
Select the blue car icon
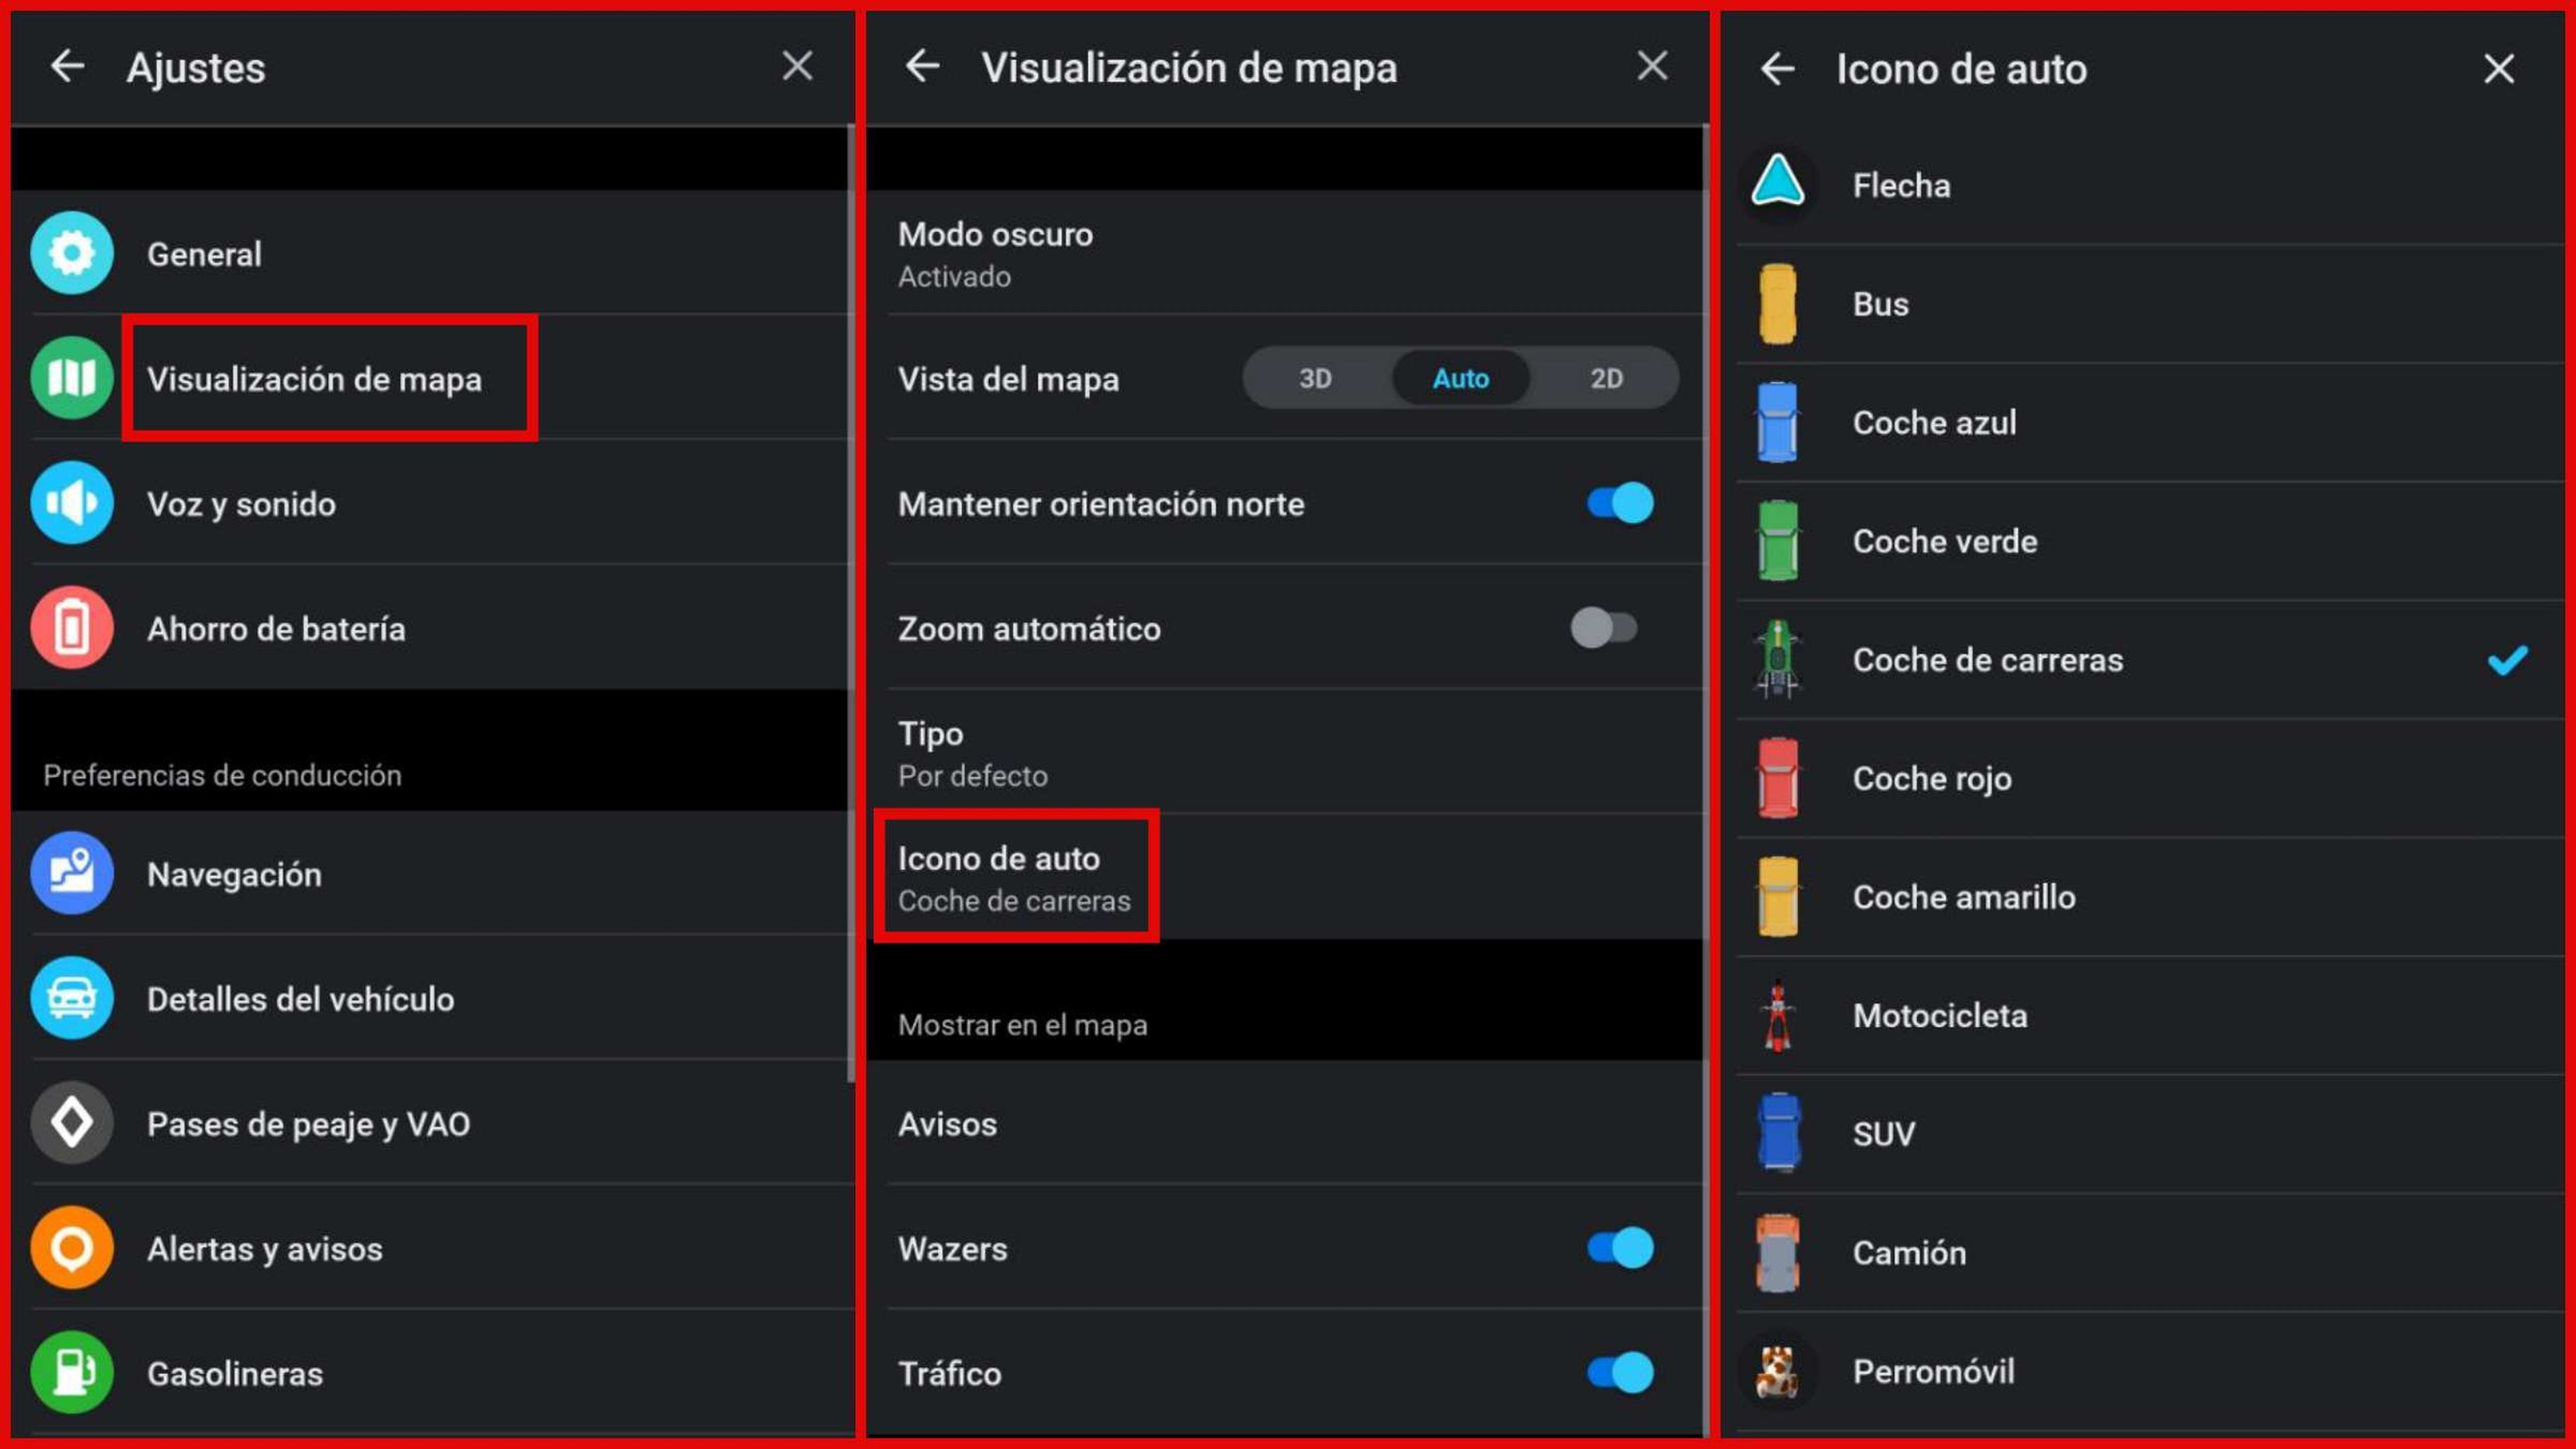coord(1778,422)
